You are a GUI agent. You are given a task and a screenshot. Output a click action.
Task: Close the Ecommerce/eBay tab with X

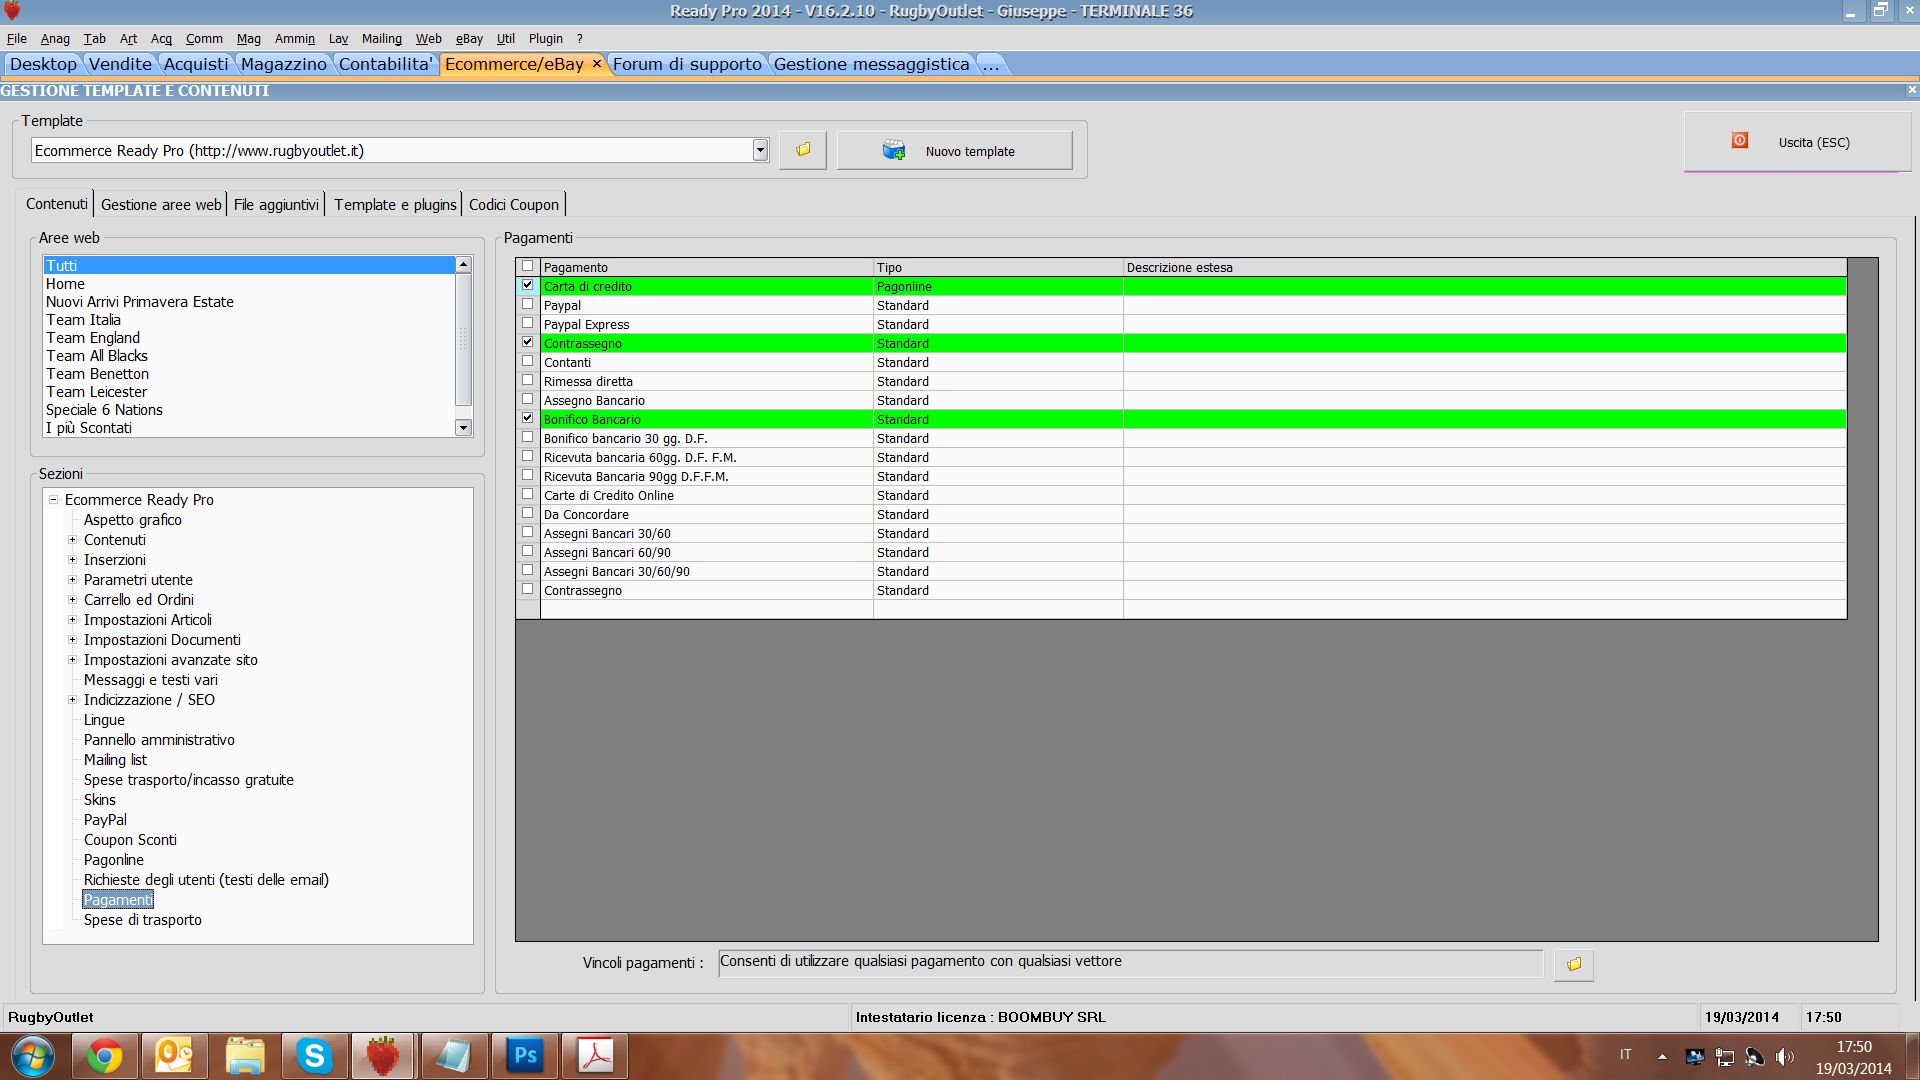(597, 64)
